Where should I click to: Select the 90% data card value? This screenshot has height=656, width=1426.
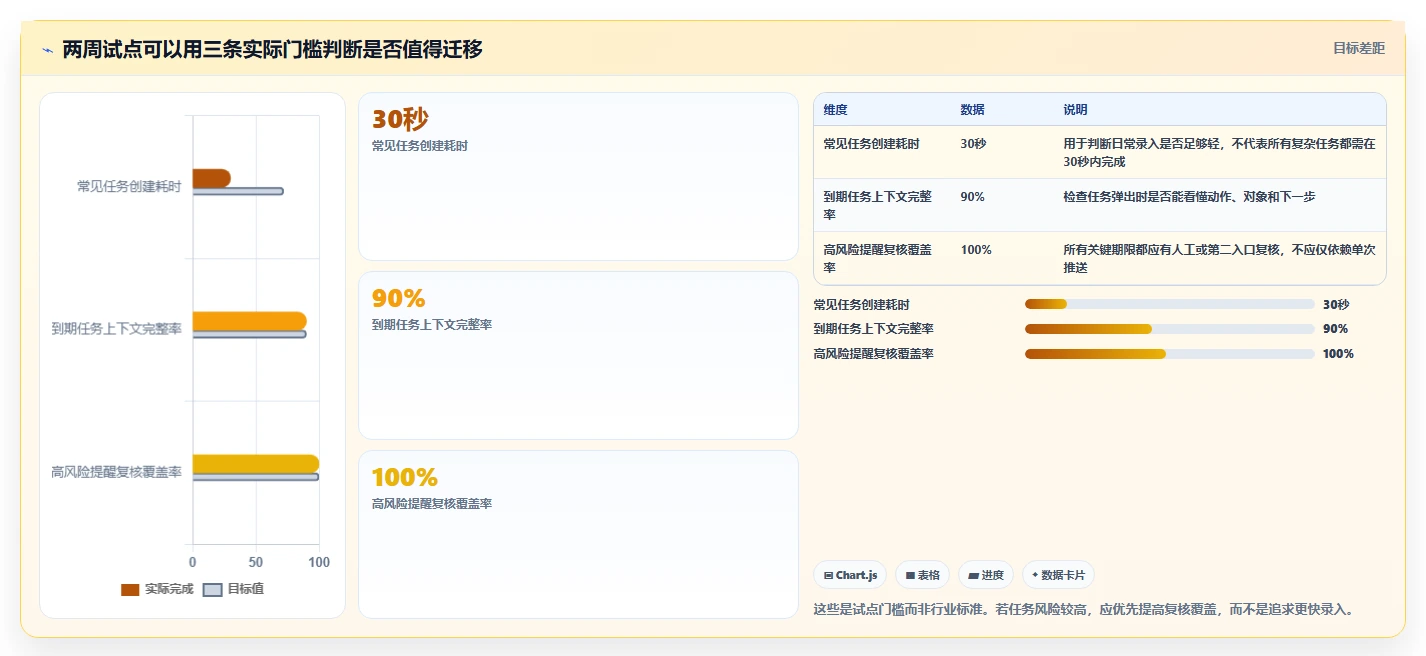point(399,298)
